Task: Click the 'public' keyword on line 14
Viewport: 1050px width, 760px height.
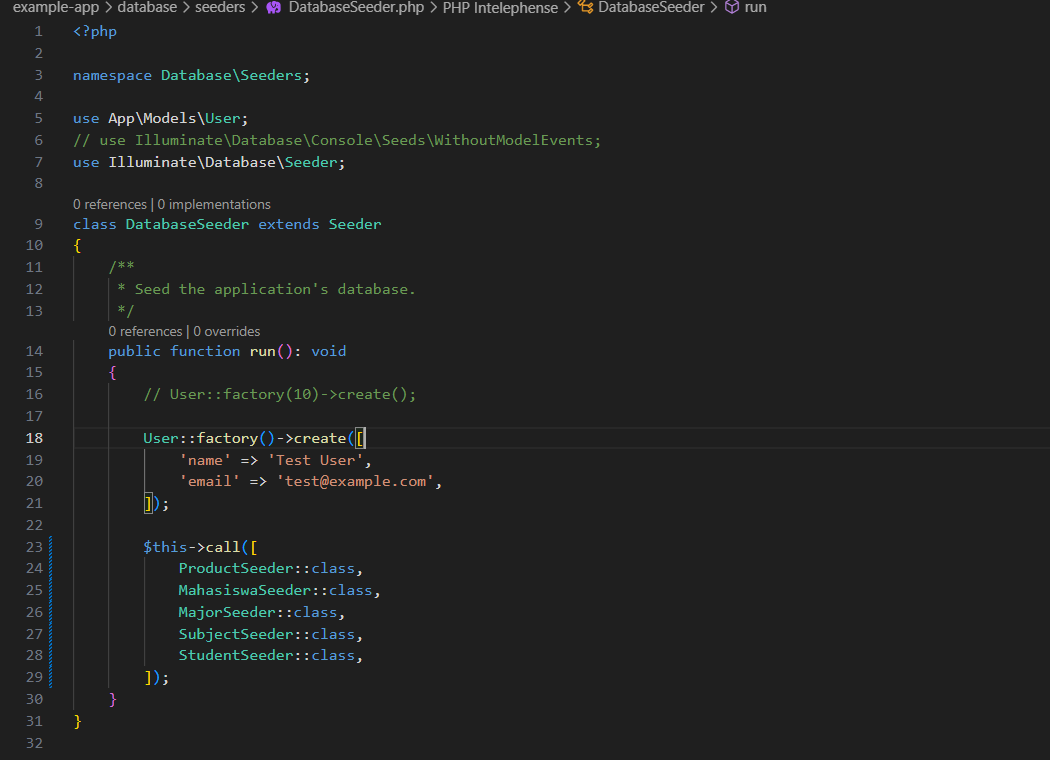Action: 135,352
